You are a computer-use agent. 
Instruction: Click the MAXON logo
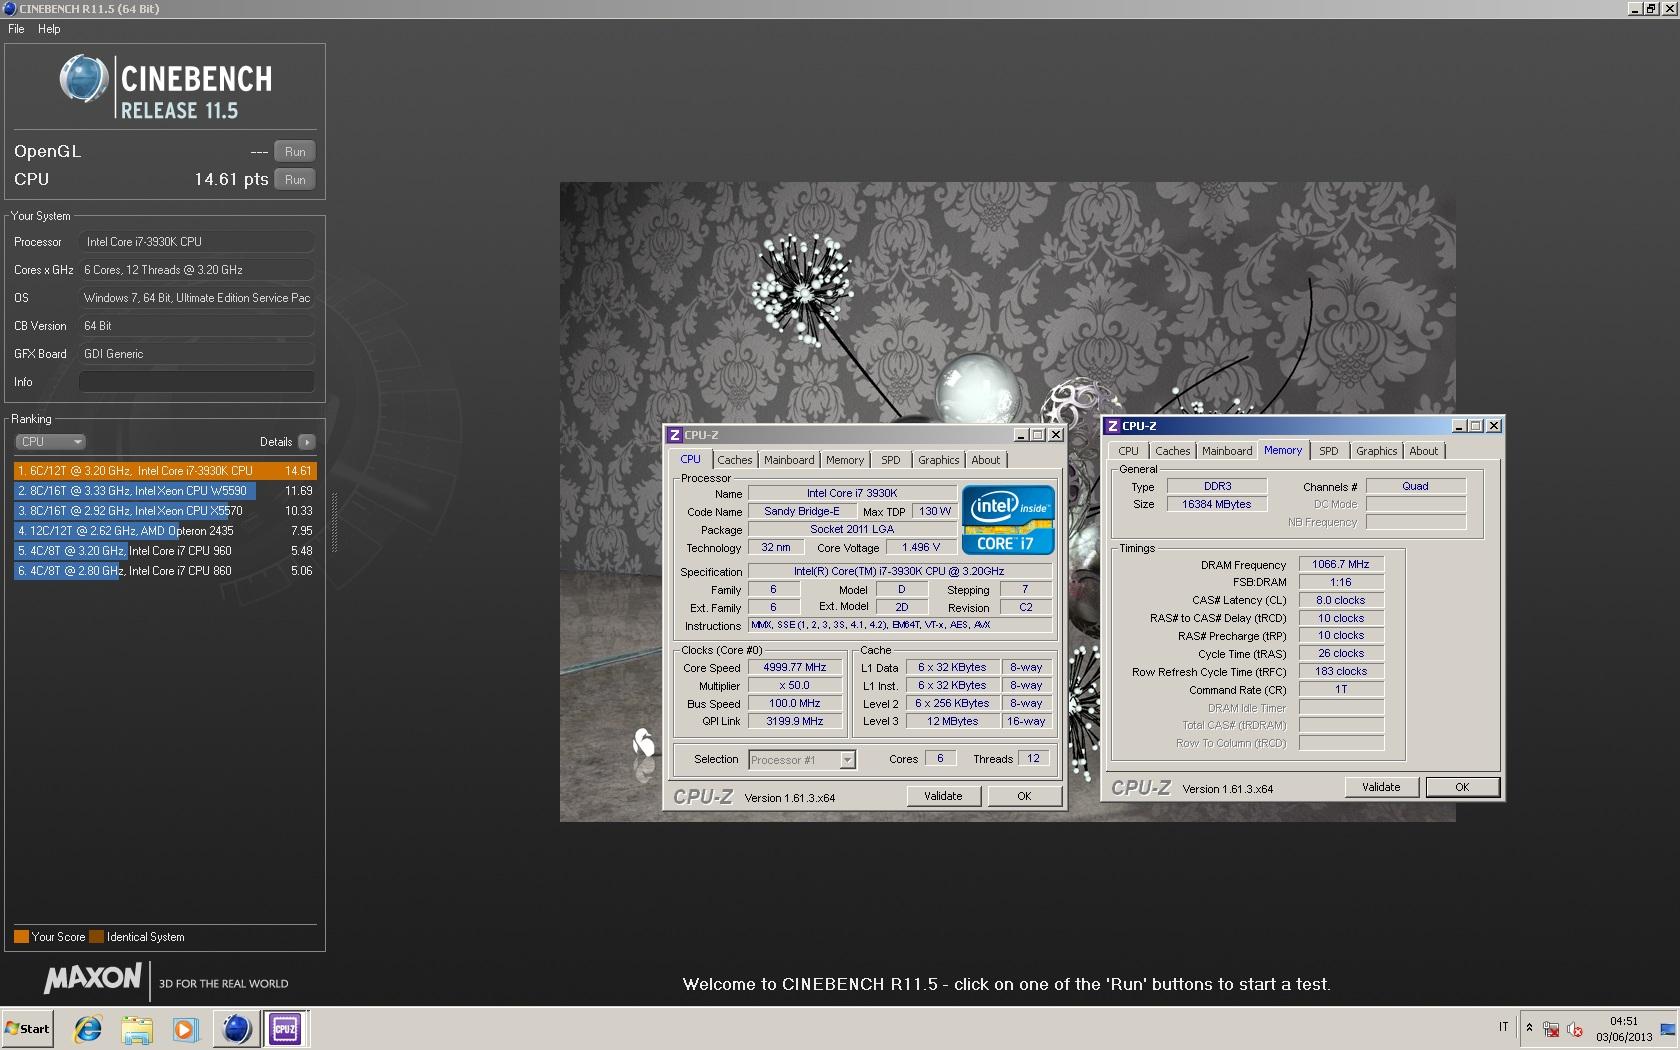point(93,979)
